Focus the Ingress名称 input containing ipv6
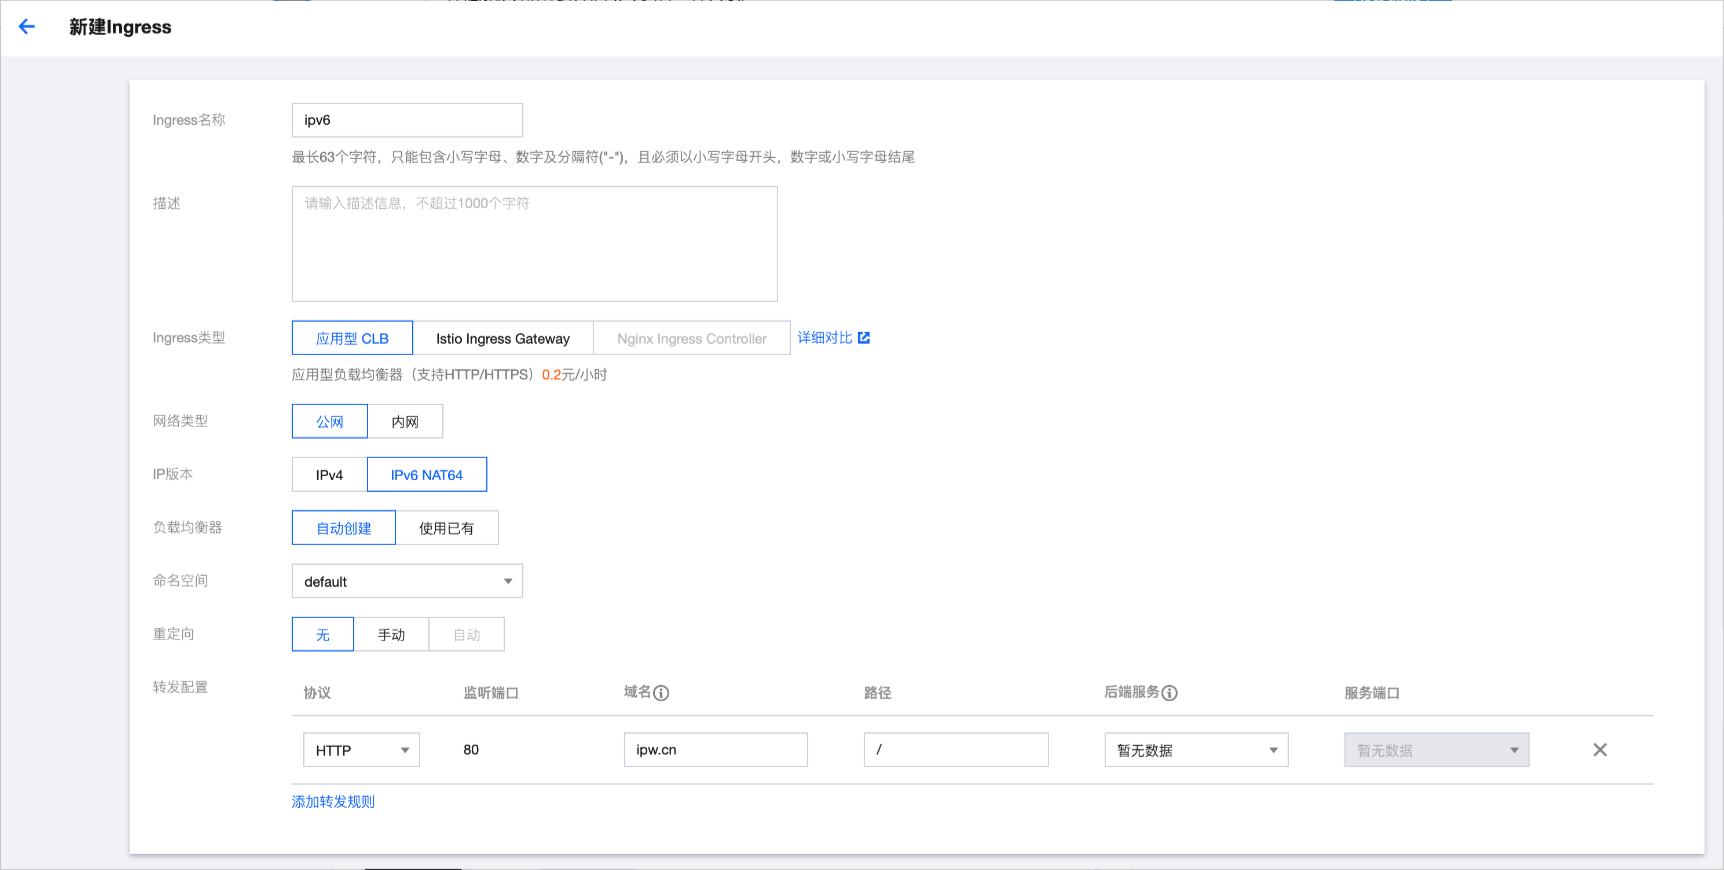Image resolution: width=1724 pixels, height=870 pixels. (407, 120)
